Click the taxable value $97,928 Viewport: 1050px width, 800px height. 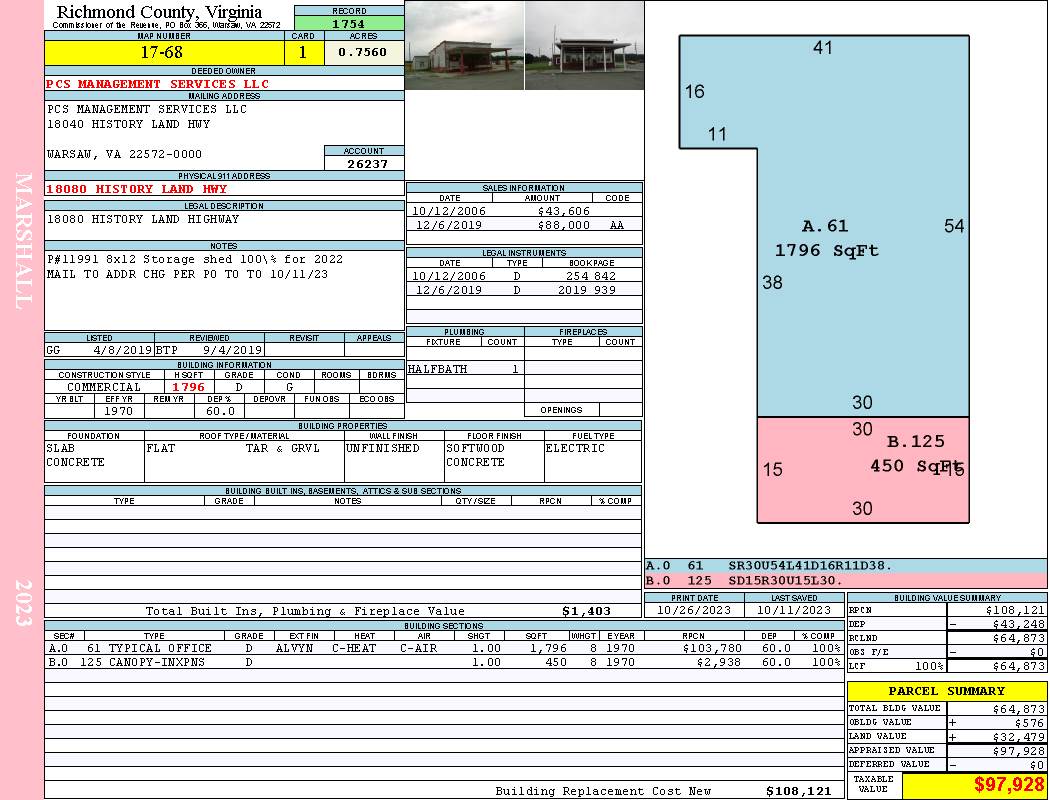tap(973, 785)
